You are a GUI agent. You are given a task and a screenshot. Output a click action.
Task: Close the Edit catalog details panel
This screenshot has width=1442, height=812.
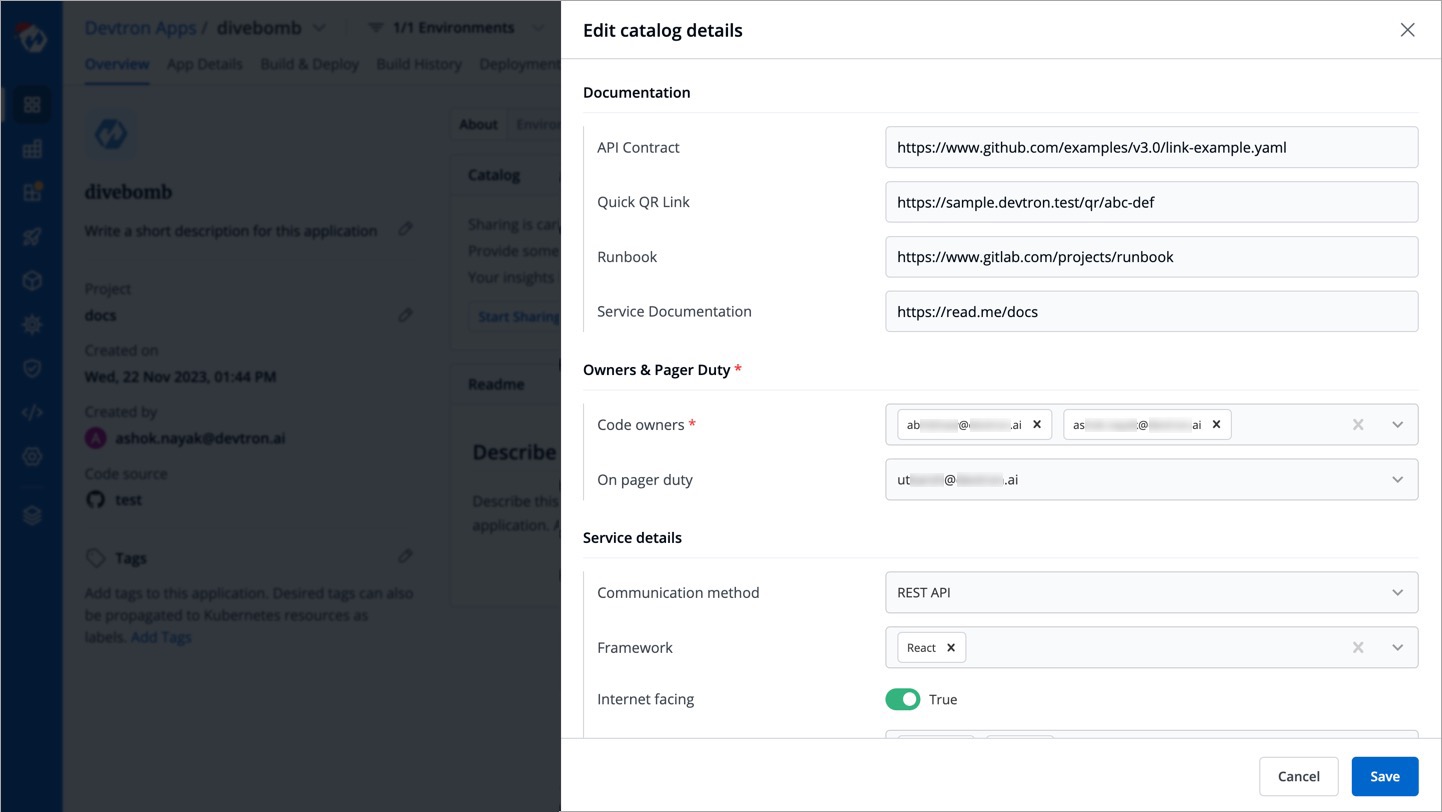(1407, 30)
